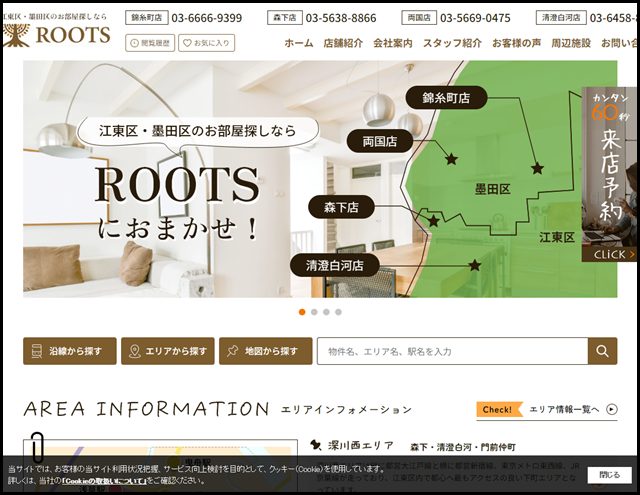Close cookie notice with 閉じる
640x495 pixels.
(x=609, y=475)
